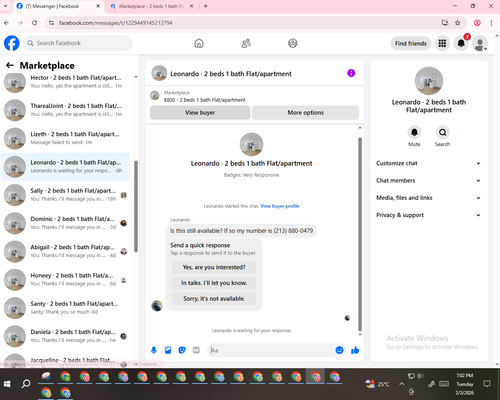Click the chat message area scrollbar
Screen dimensions: 500x400
point(360,233)
